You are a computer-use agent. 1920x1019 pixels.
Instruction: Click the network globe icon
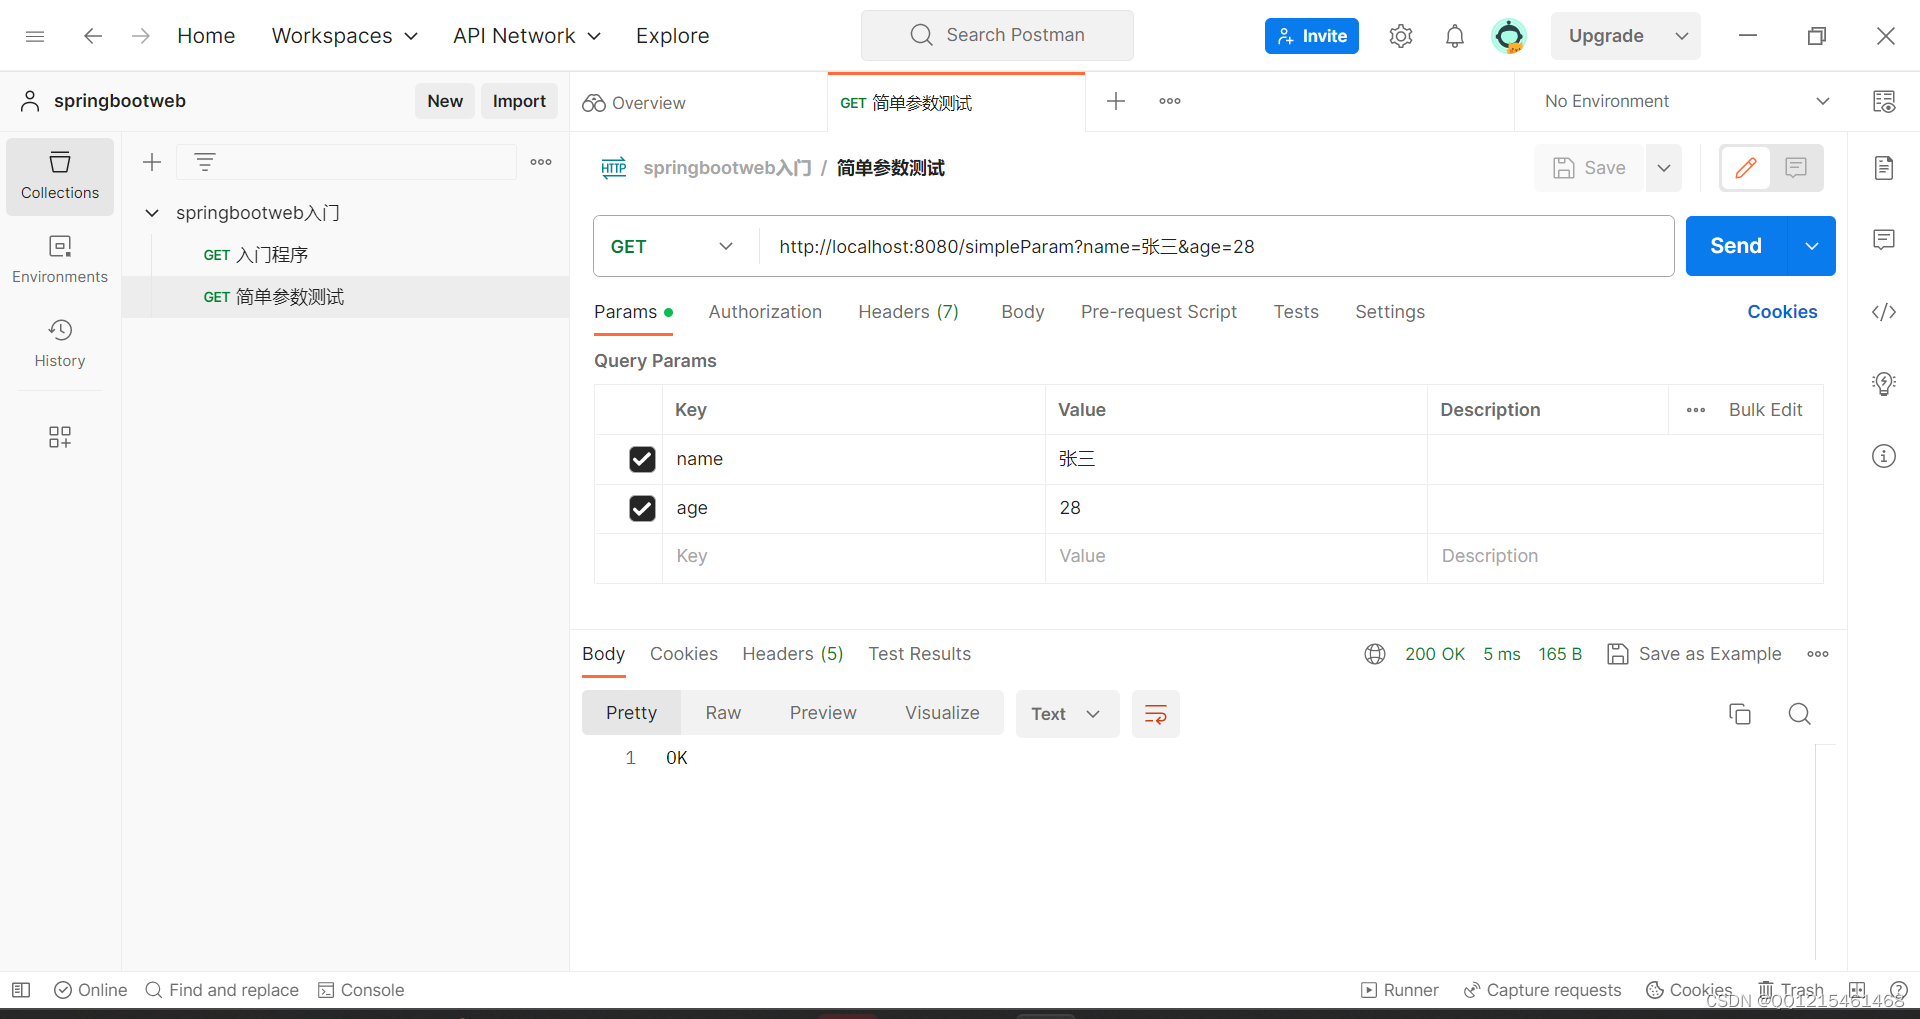(1375, 654)
